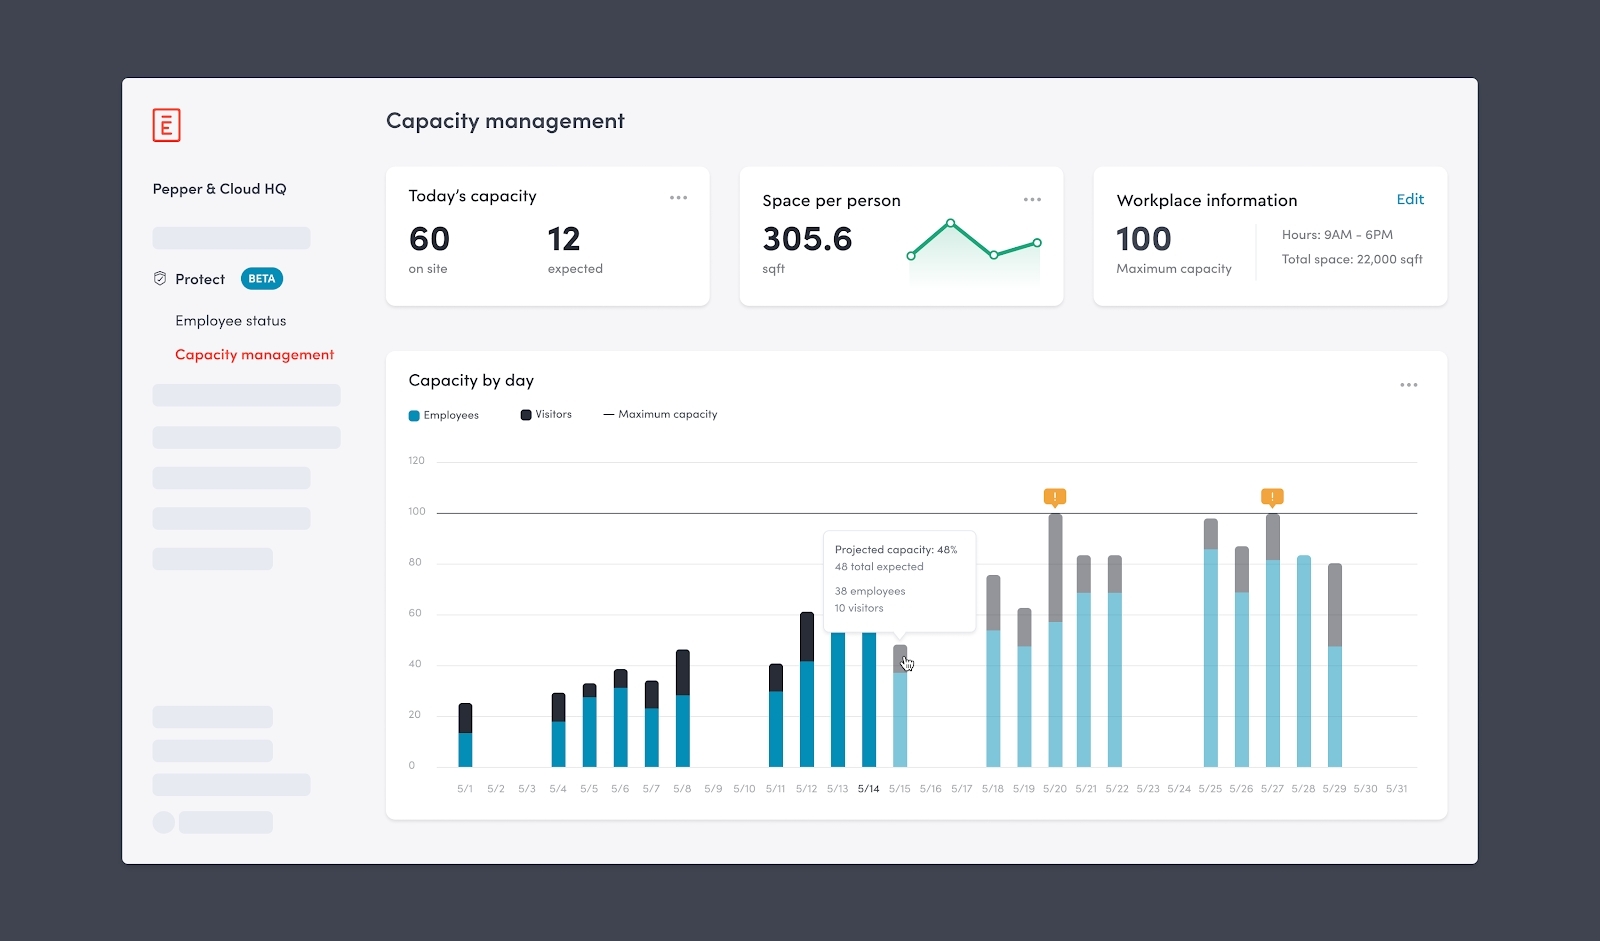This screenshot has height=941, width=1600.
Task: Click the Protect shield icon
Action: tap(160, 279)
